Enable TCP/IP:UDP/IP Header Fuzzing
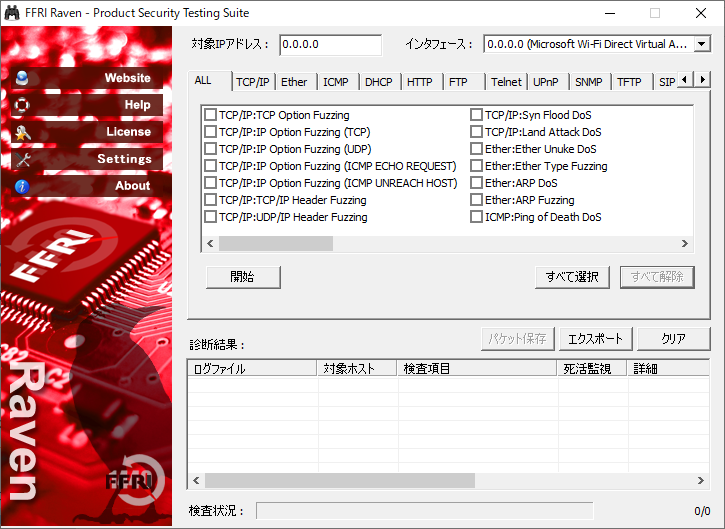725x529 pixels. pos(210,217)
